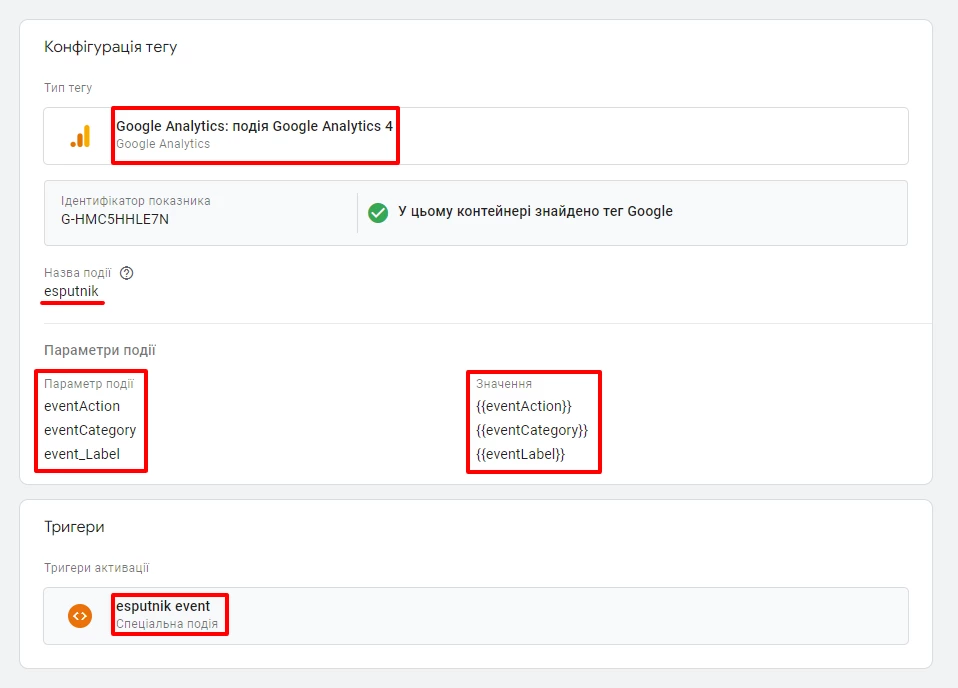Click the event name value esputnik
The image size is (958, 688).
[x=71, y=291]
